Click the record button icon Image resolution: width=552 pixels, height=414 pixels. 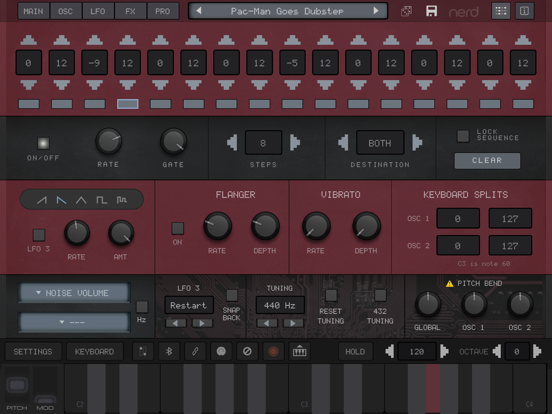click(x=273, y=351)
